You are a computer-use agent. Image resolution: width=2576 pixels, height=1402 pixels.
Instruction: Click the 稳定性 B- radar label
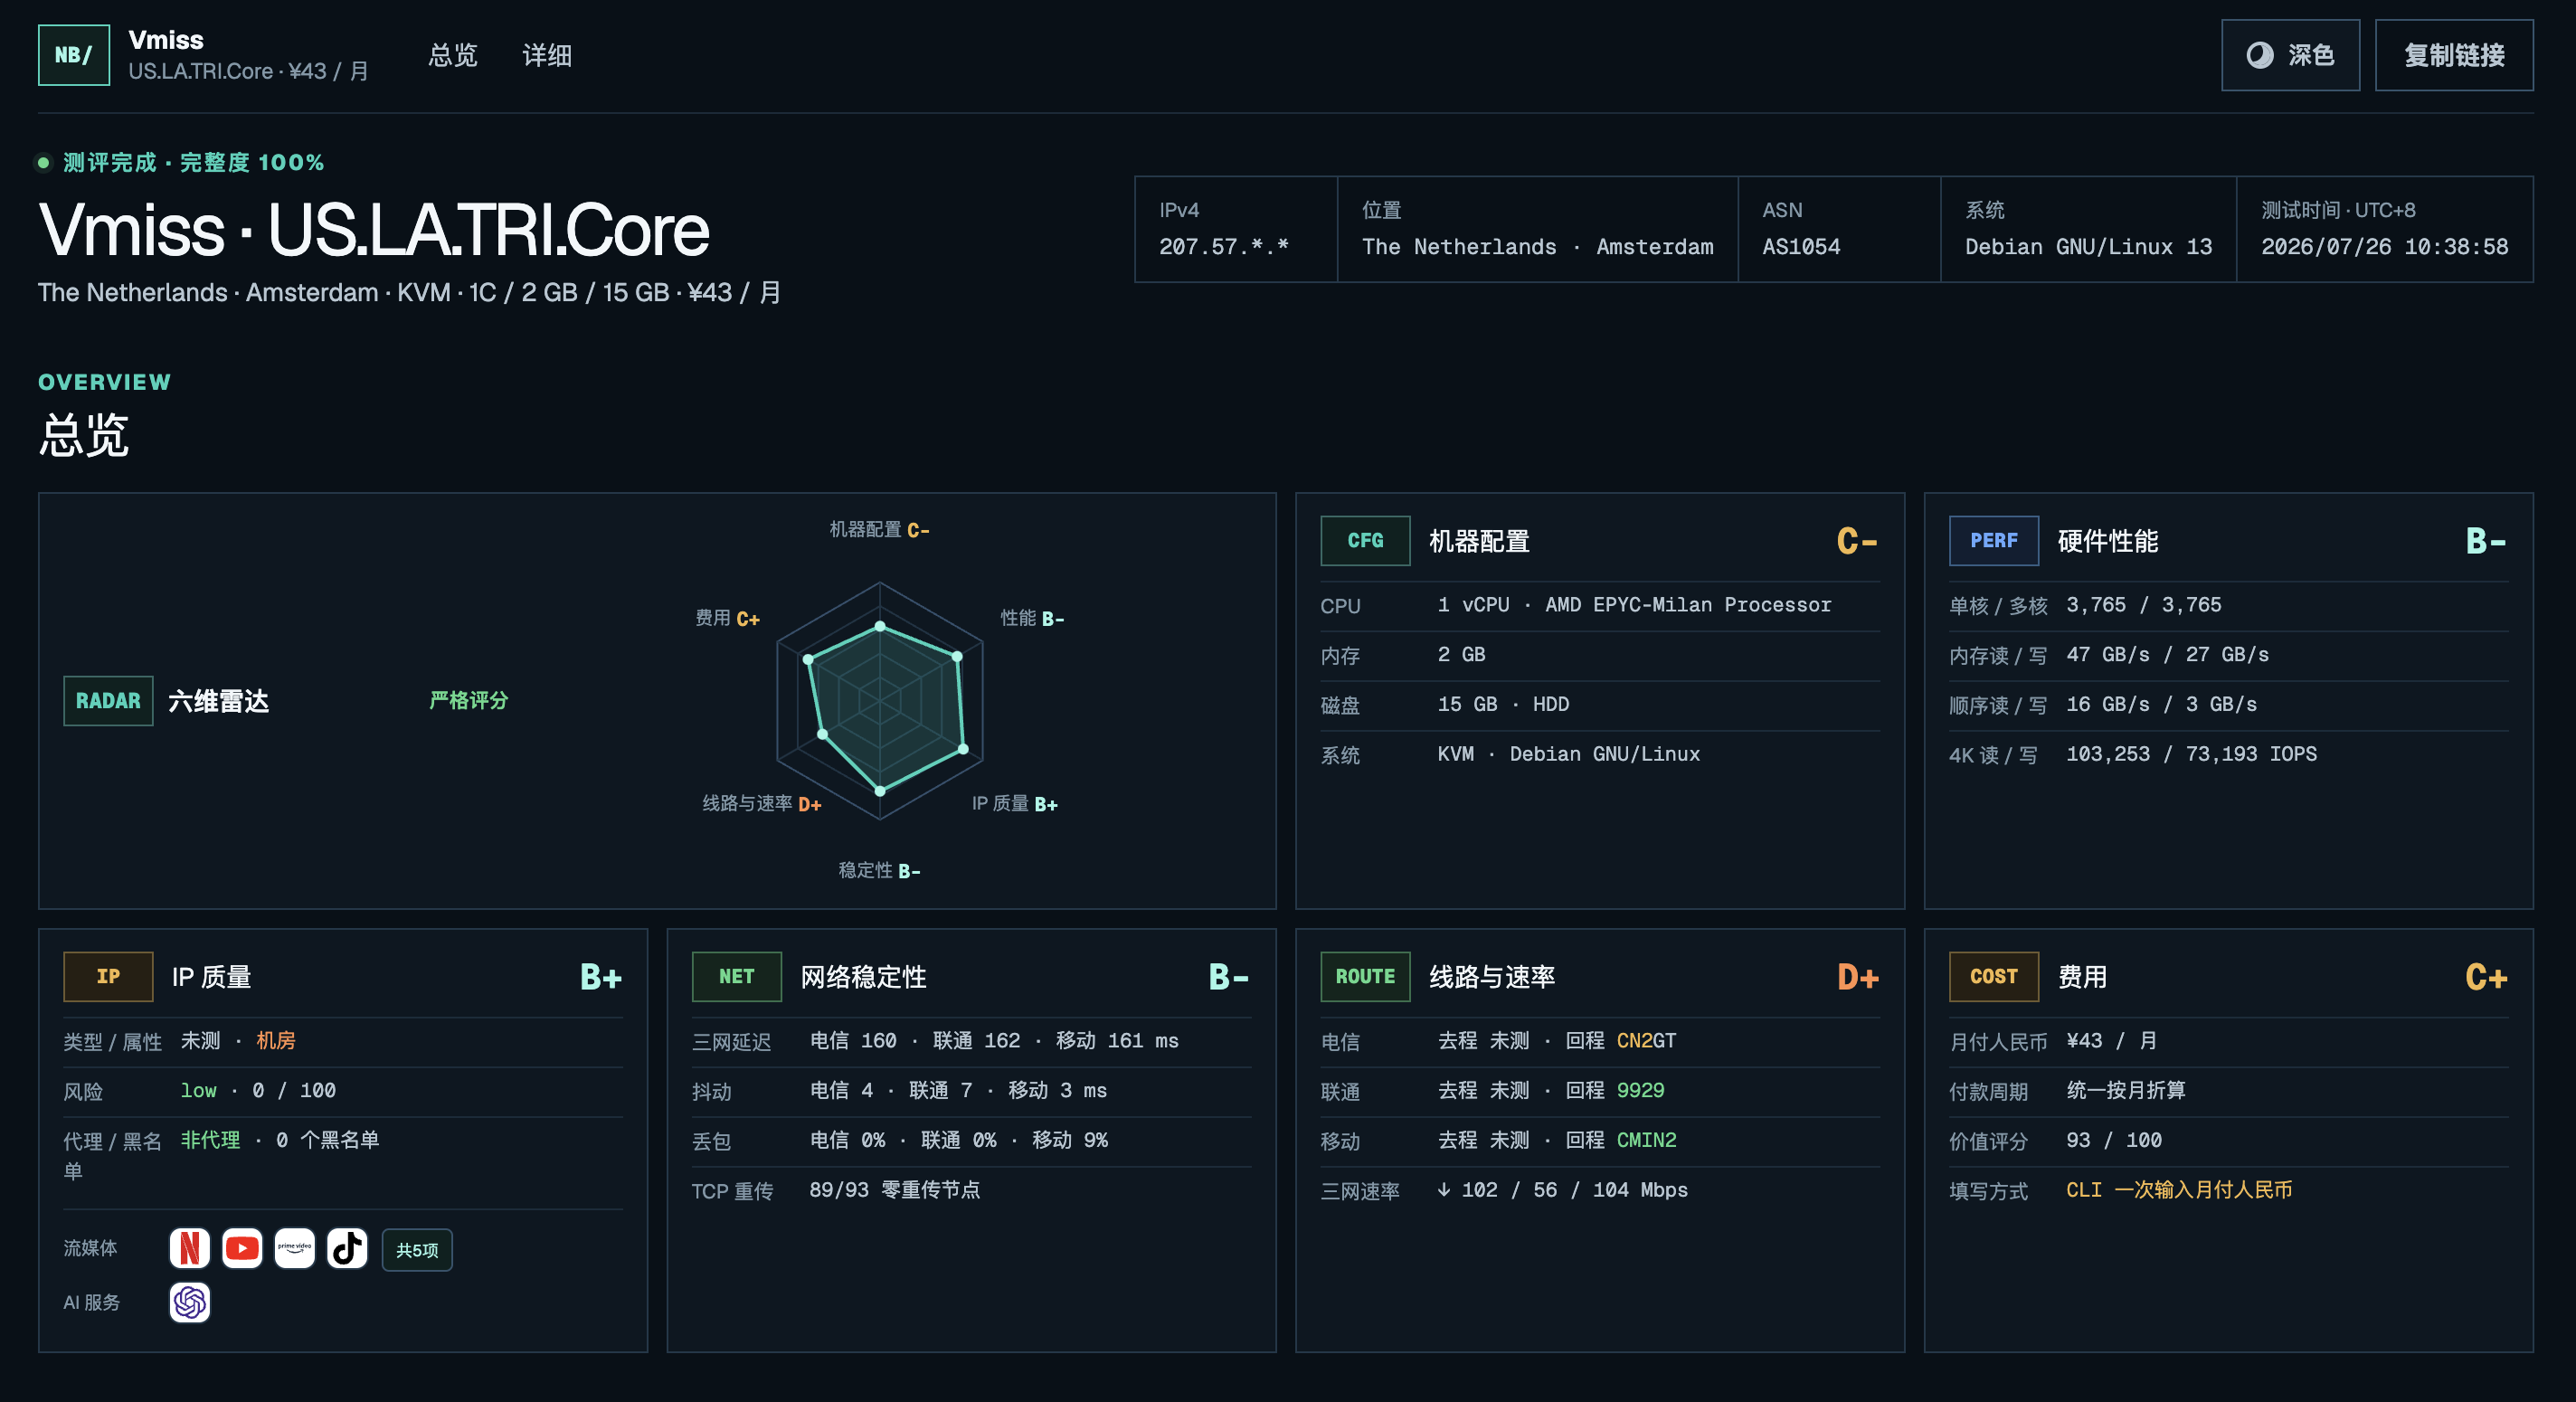(x=879, y=871)
